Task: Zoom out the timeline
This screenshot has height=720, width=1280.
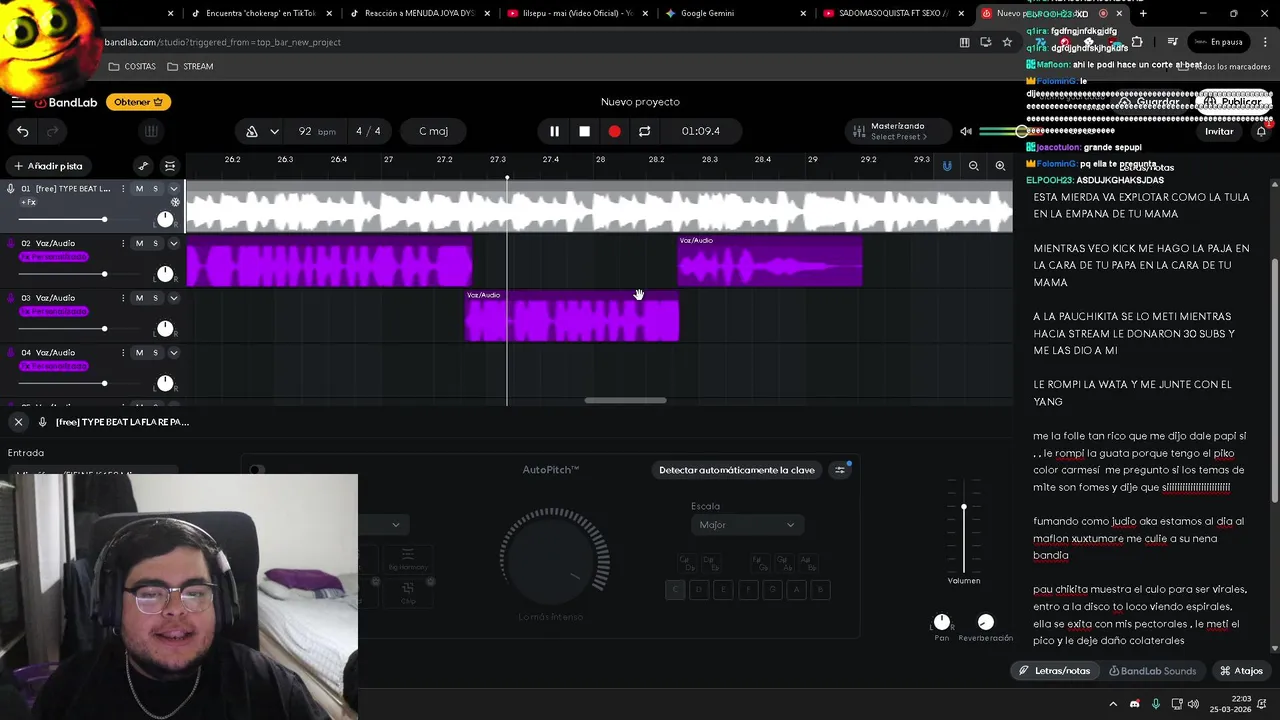Action: coord(973,166)
